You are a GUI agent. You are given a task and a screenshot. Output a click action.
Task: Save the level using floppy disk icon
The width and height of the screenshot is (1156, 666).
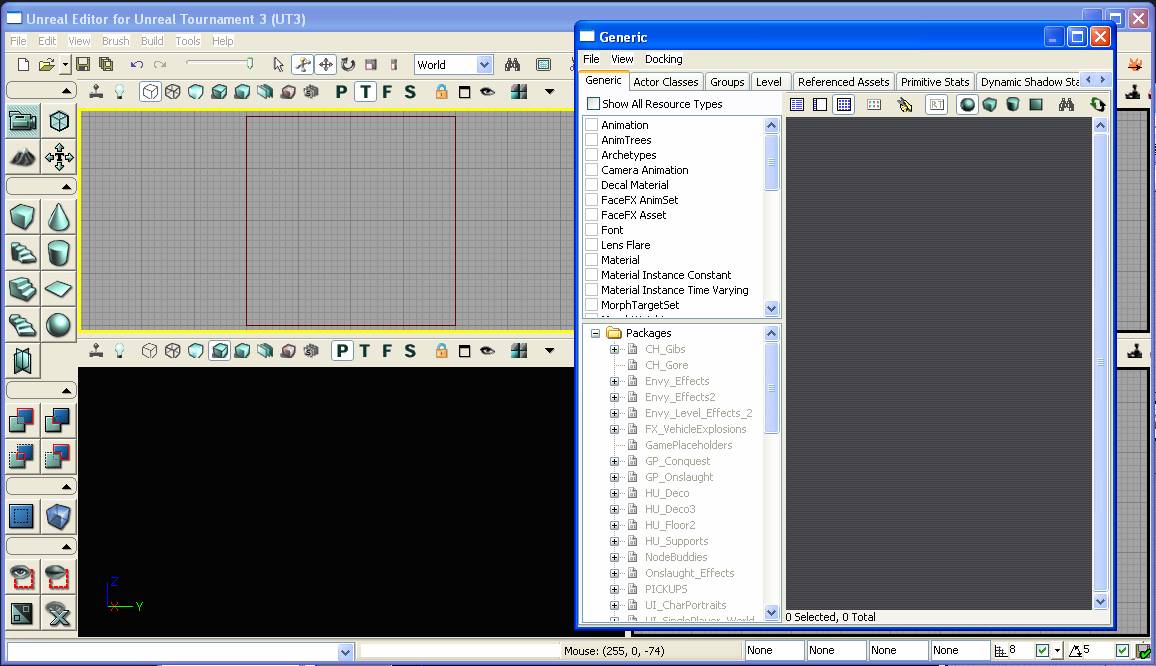83,64
